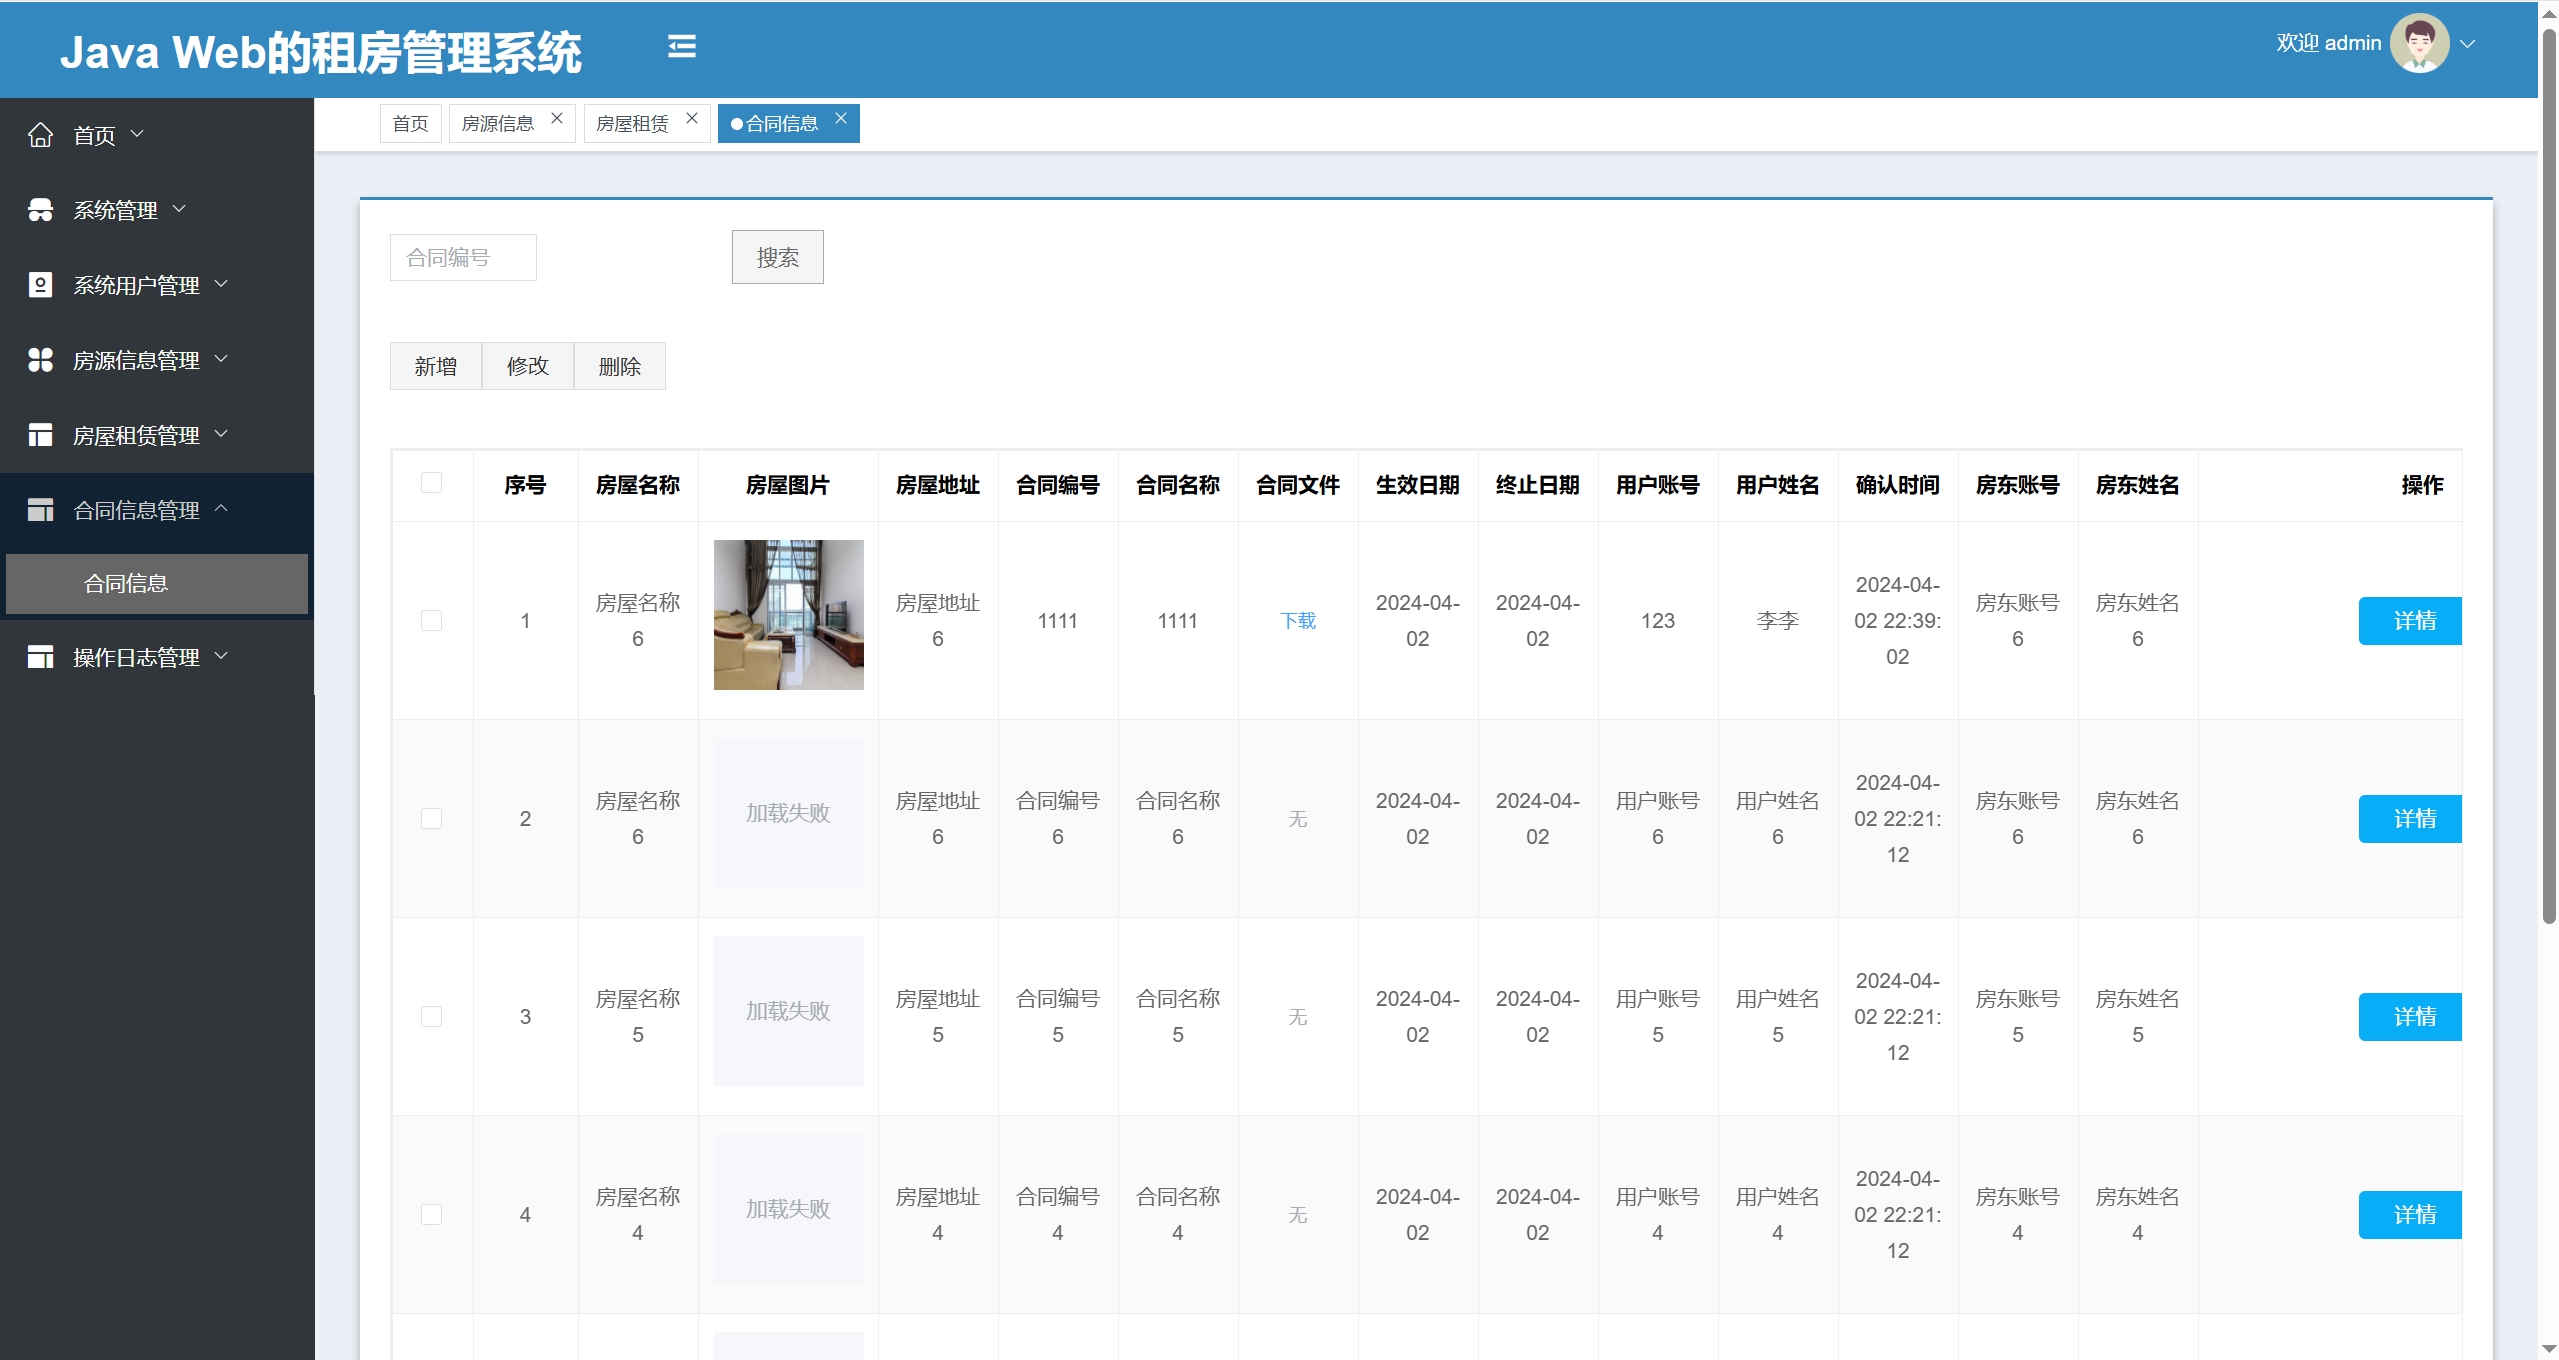Image resolution: width=2559 pixels, height=1360 pixels.
Task: Expand the 首页 sidebar menu chevron
Action: click(137, 133)
